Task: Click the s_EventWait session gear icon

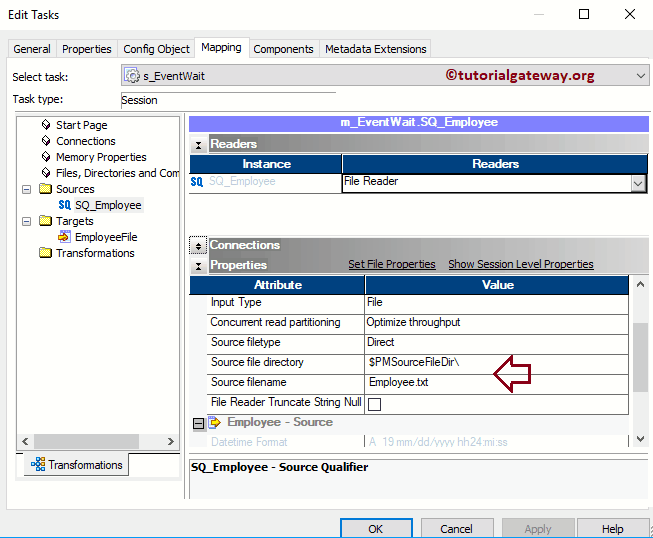Action: tap(132, 76)
